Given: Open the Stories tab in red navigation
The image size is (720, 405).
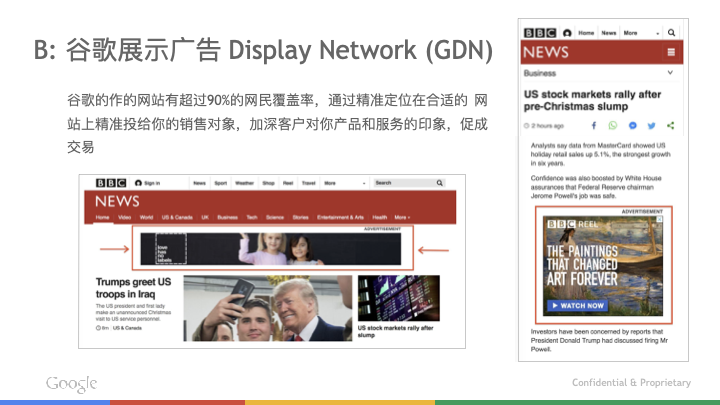Looking at the screenshot, I should pyautogui.click(x=301, y=217).
